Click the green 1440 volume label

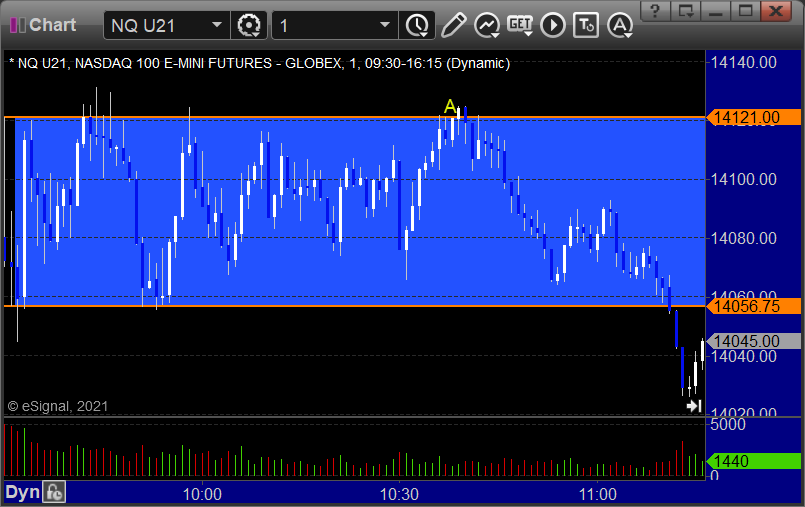[753, 461]
